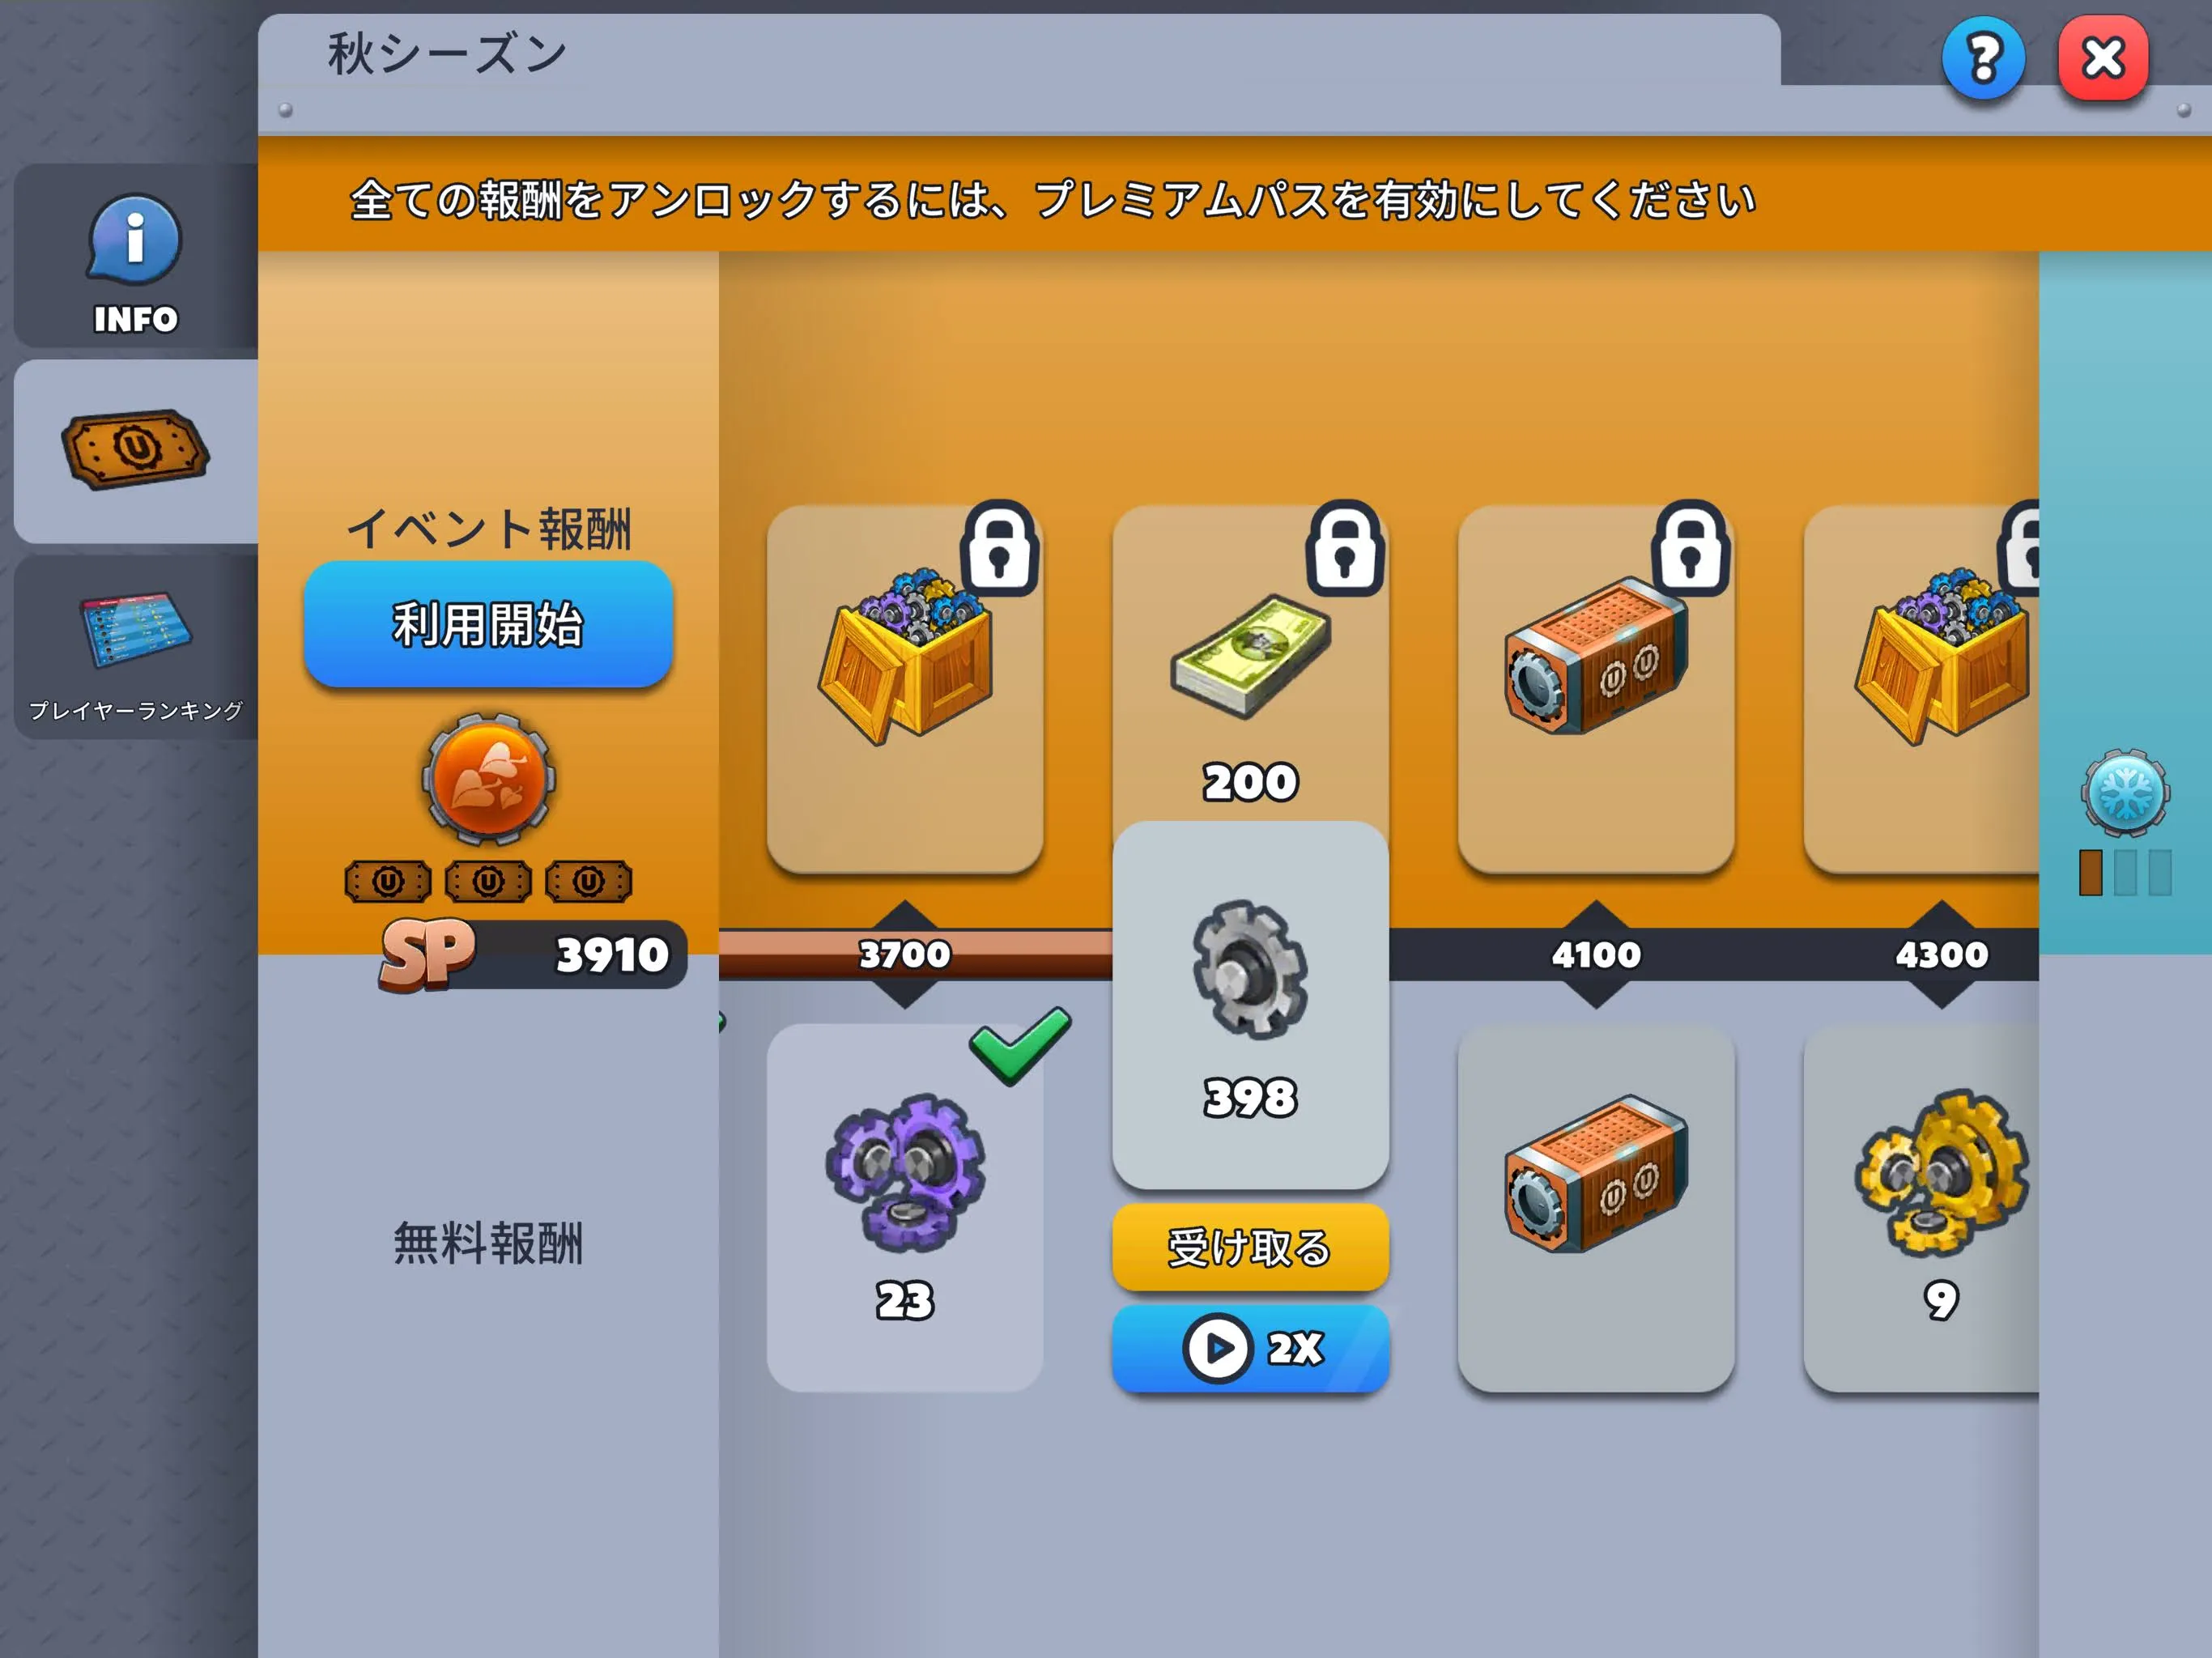Tap the 4300 milestone marker

coord(1941,954)
